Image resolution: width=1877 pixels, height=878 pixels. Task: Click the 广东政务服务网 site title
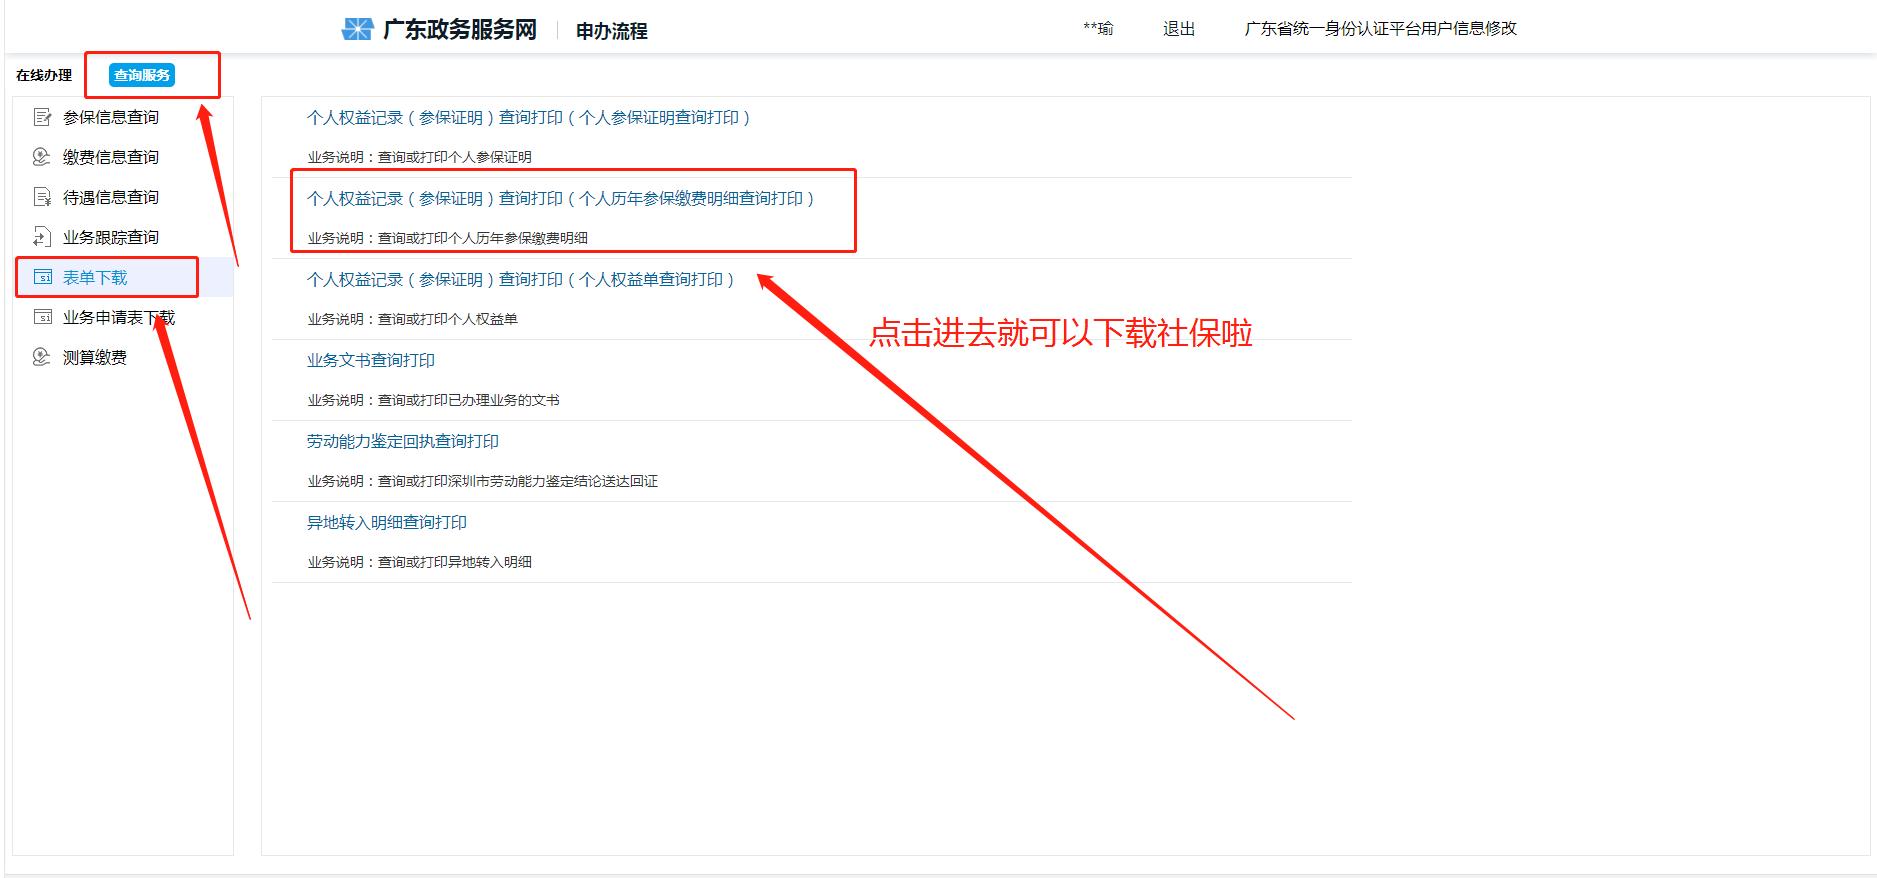[460, 30]
